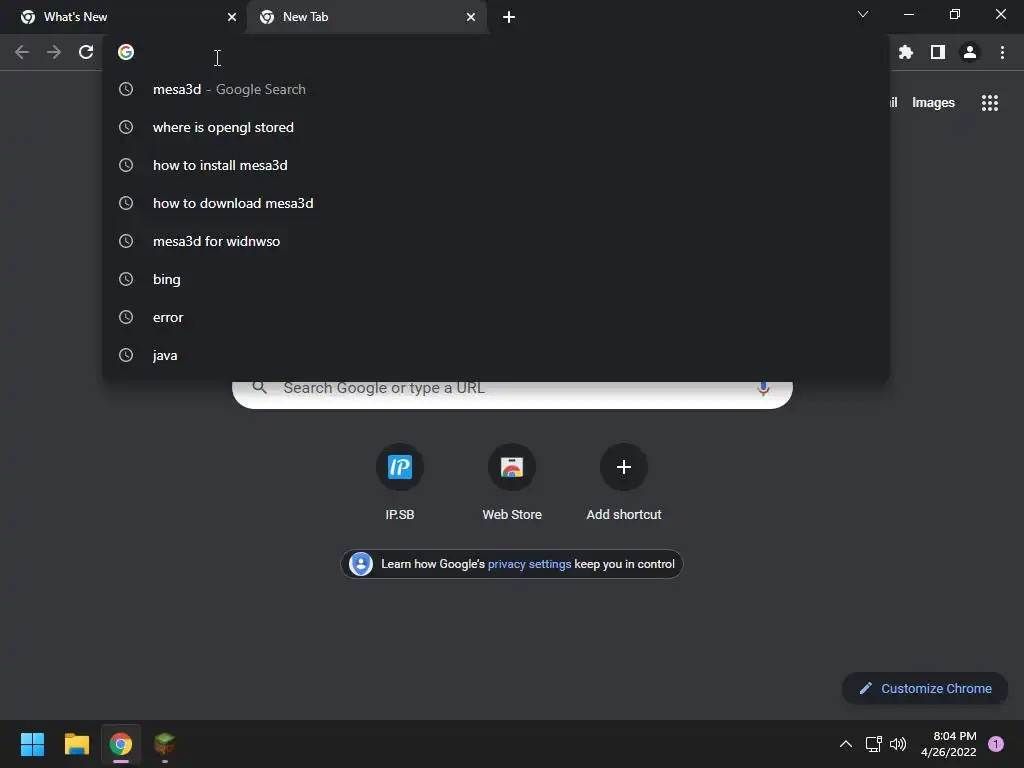Open the Minecraft block taskbar icon
Screen dimensions: 1024x768
pyautogui.click(x=165, y=744)
